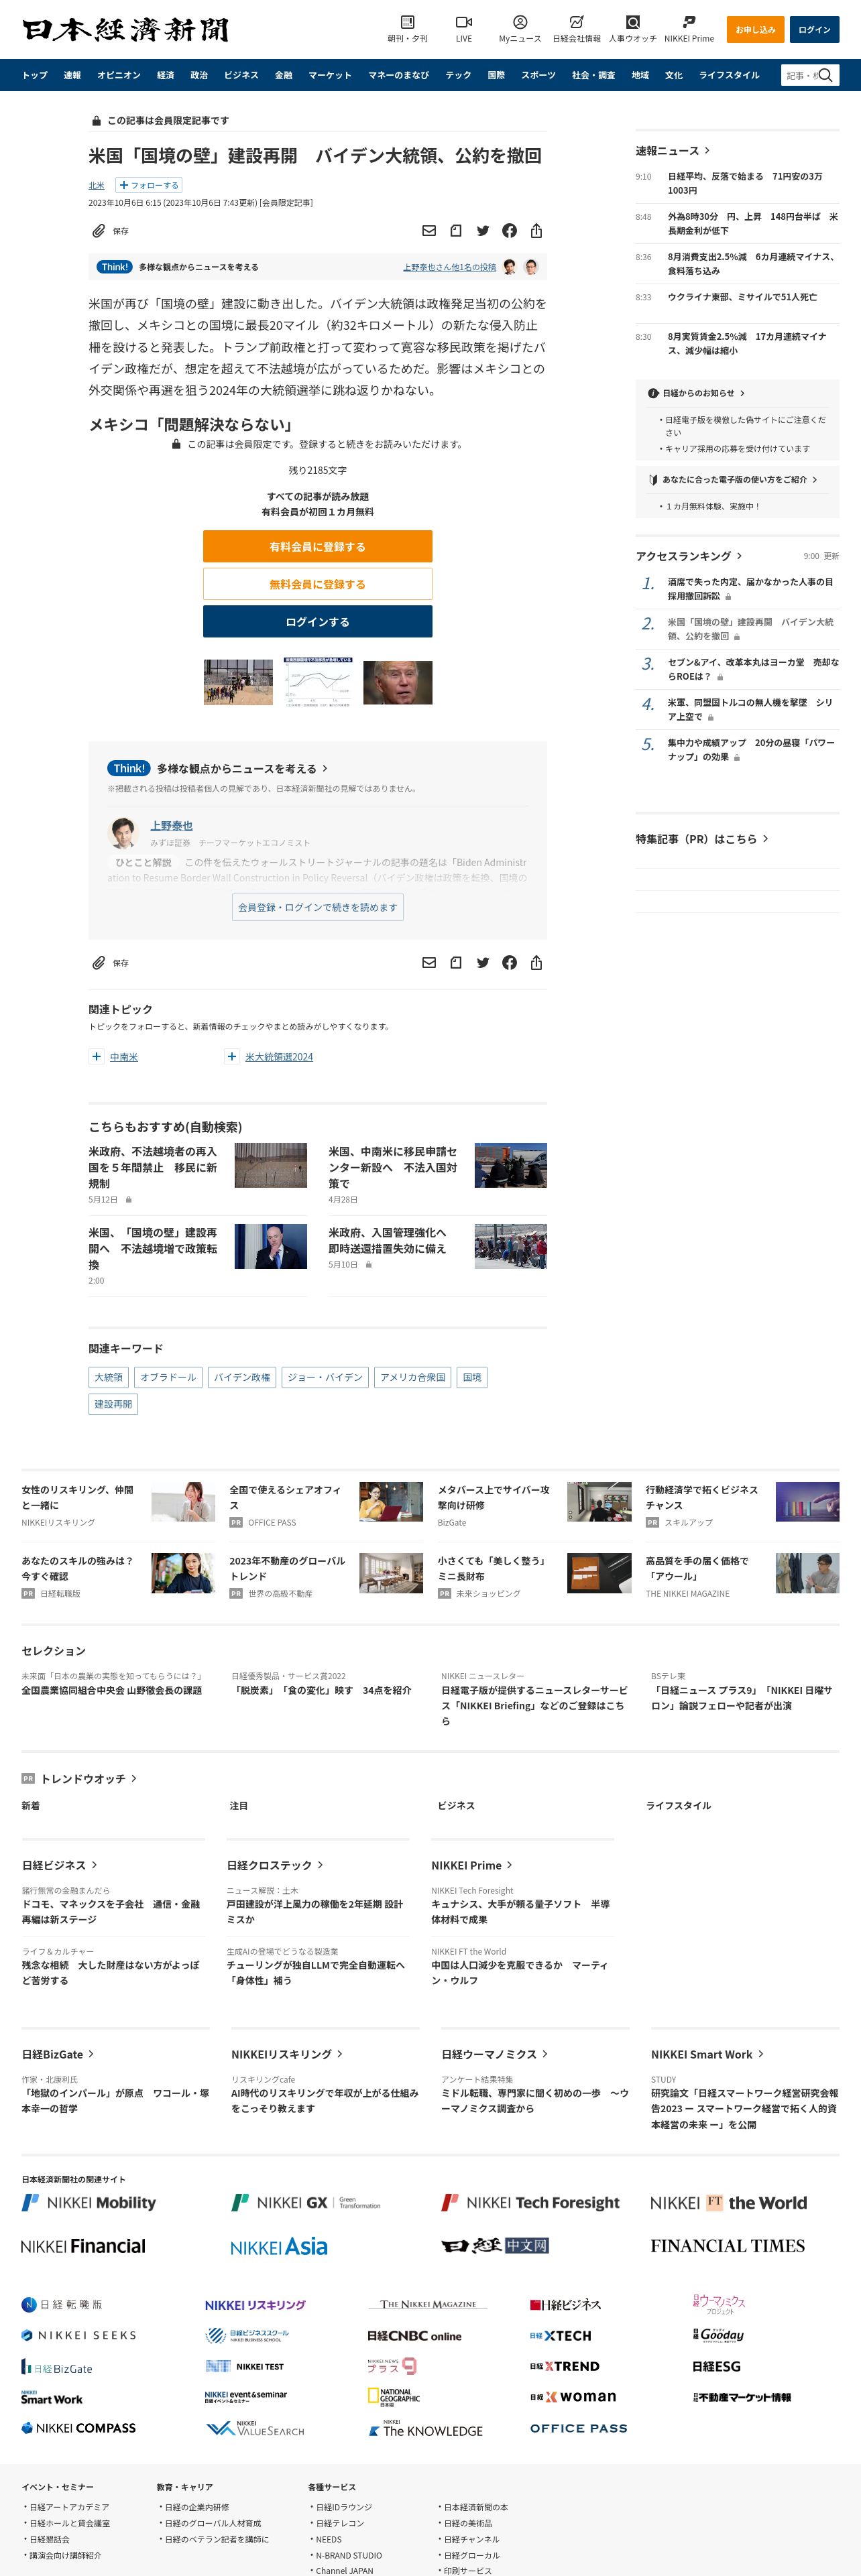Share on Twitter using top icon
This screenshot has height=2576, width=861.
tap(483, 231)
